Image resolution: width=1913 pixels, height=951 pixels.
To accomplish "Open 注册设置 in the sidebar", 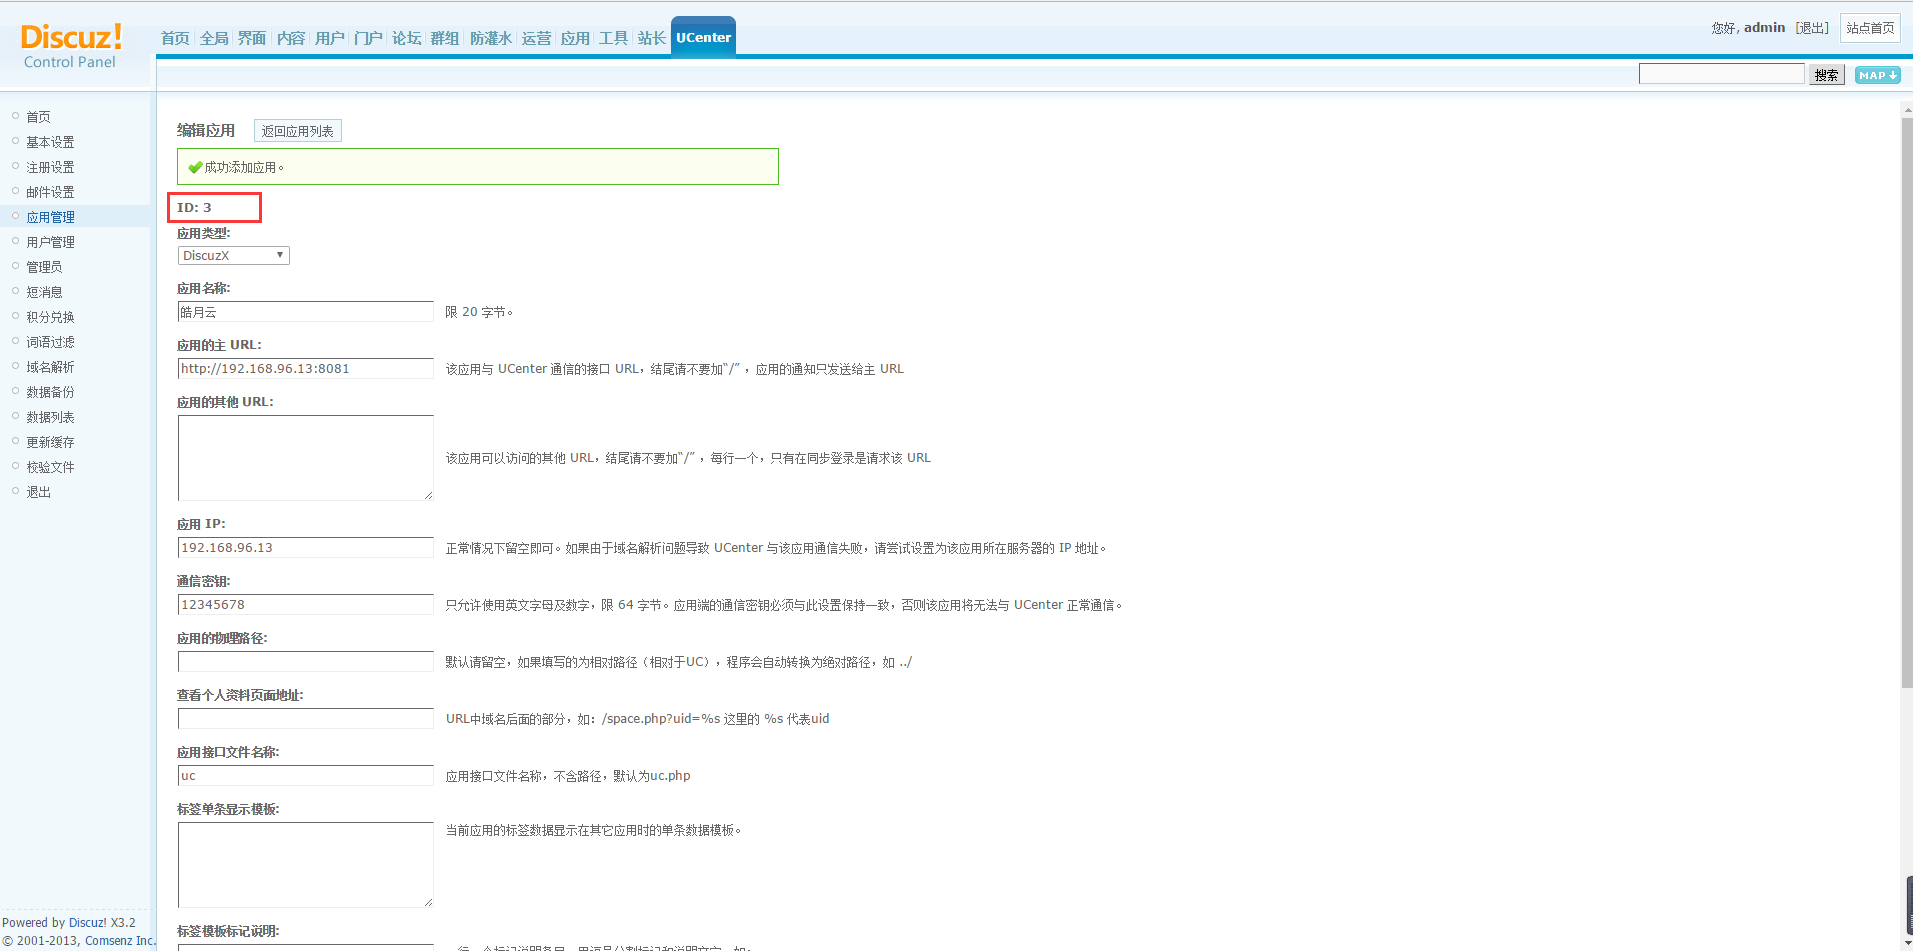I will 50,167.
